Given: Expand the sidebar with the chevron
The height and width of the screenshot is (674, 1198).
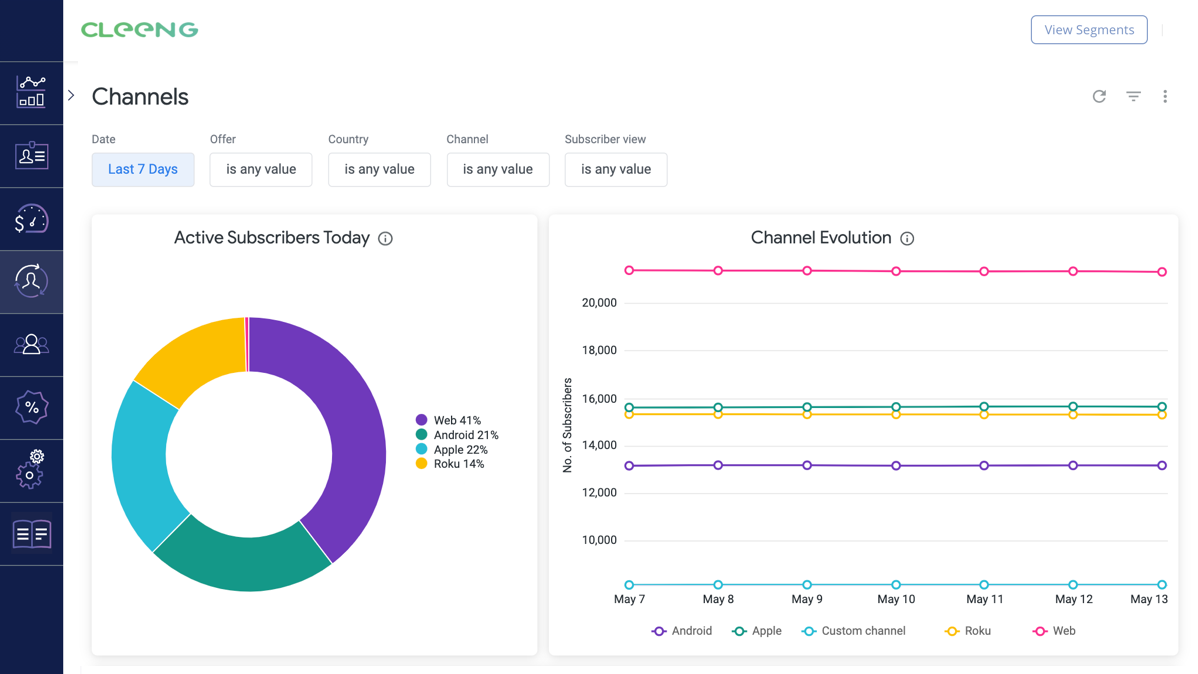Looking at the screenshot, I should [x=71, y=96].
